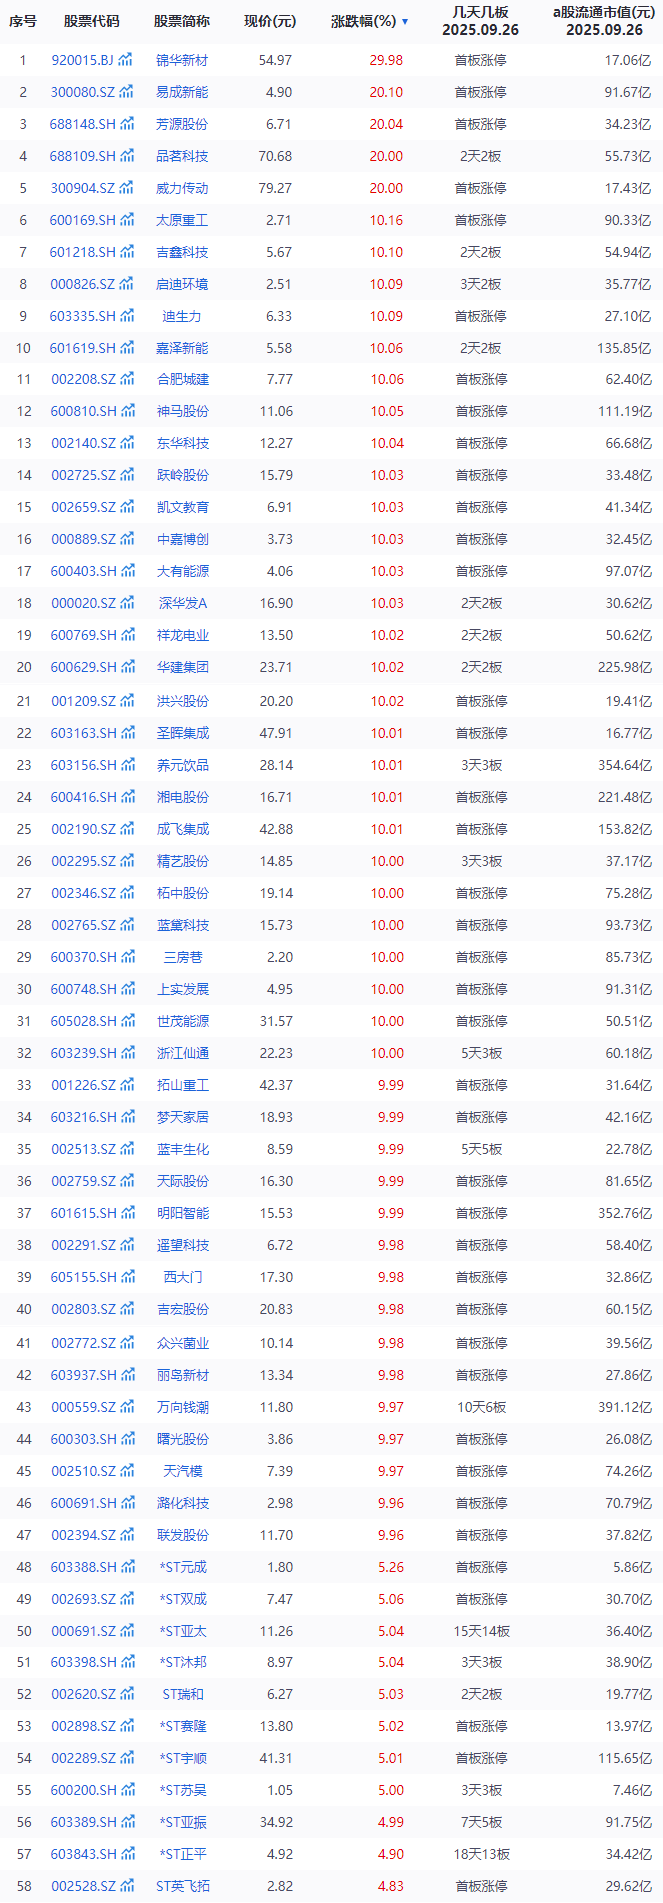Open stock code link 603335.SH
663x1903 pixels.
coord(83,316)
